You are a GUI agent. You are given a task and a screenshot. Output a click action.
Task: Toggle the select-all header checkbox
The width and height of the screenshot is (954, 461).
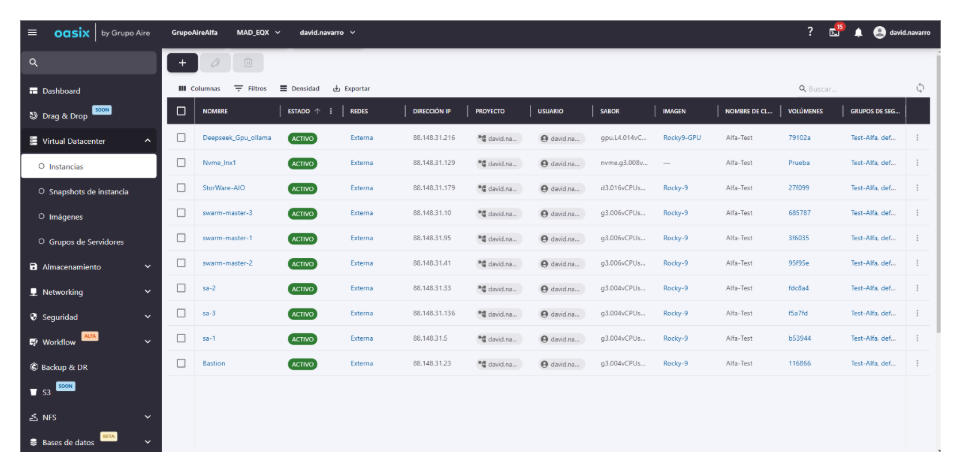click(x=181, y=111)
